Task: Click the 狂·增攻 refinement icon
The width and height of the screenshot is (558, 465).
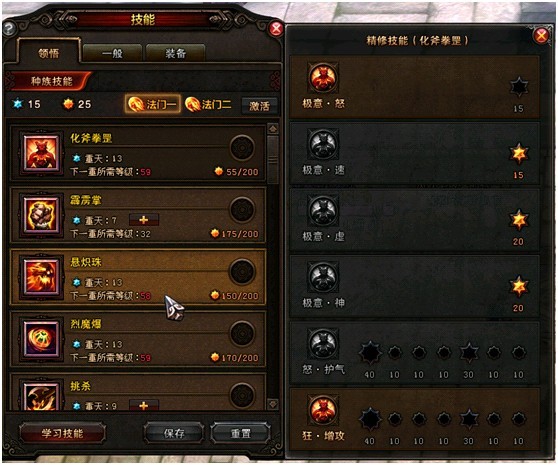Action: pos(323,409)
